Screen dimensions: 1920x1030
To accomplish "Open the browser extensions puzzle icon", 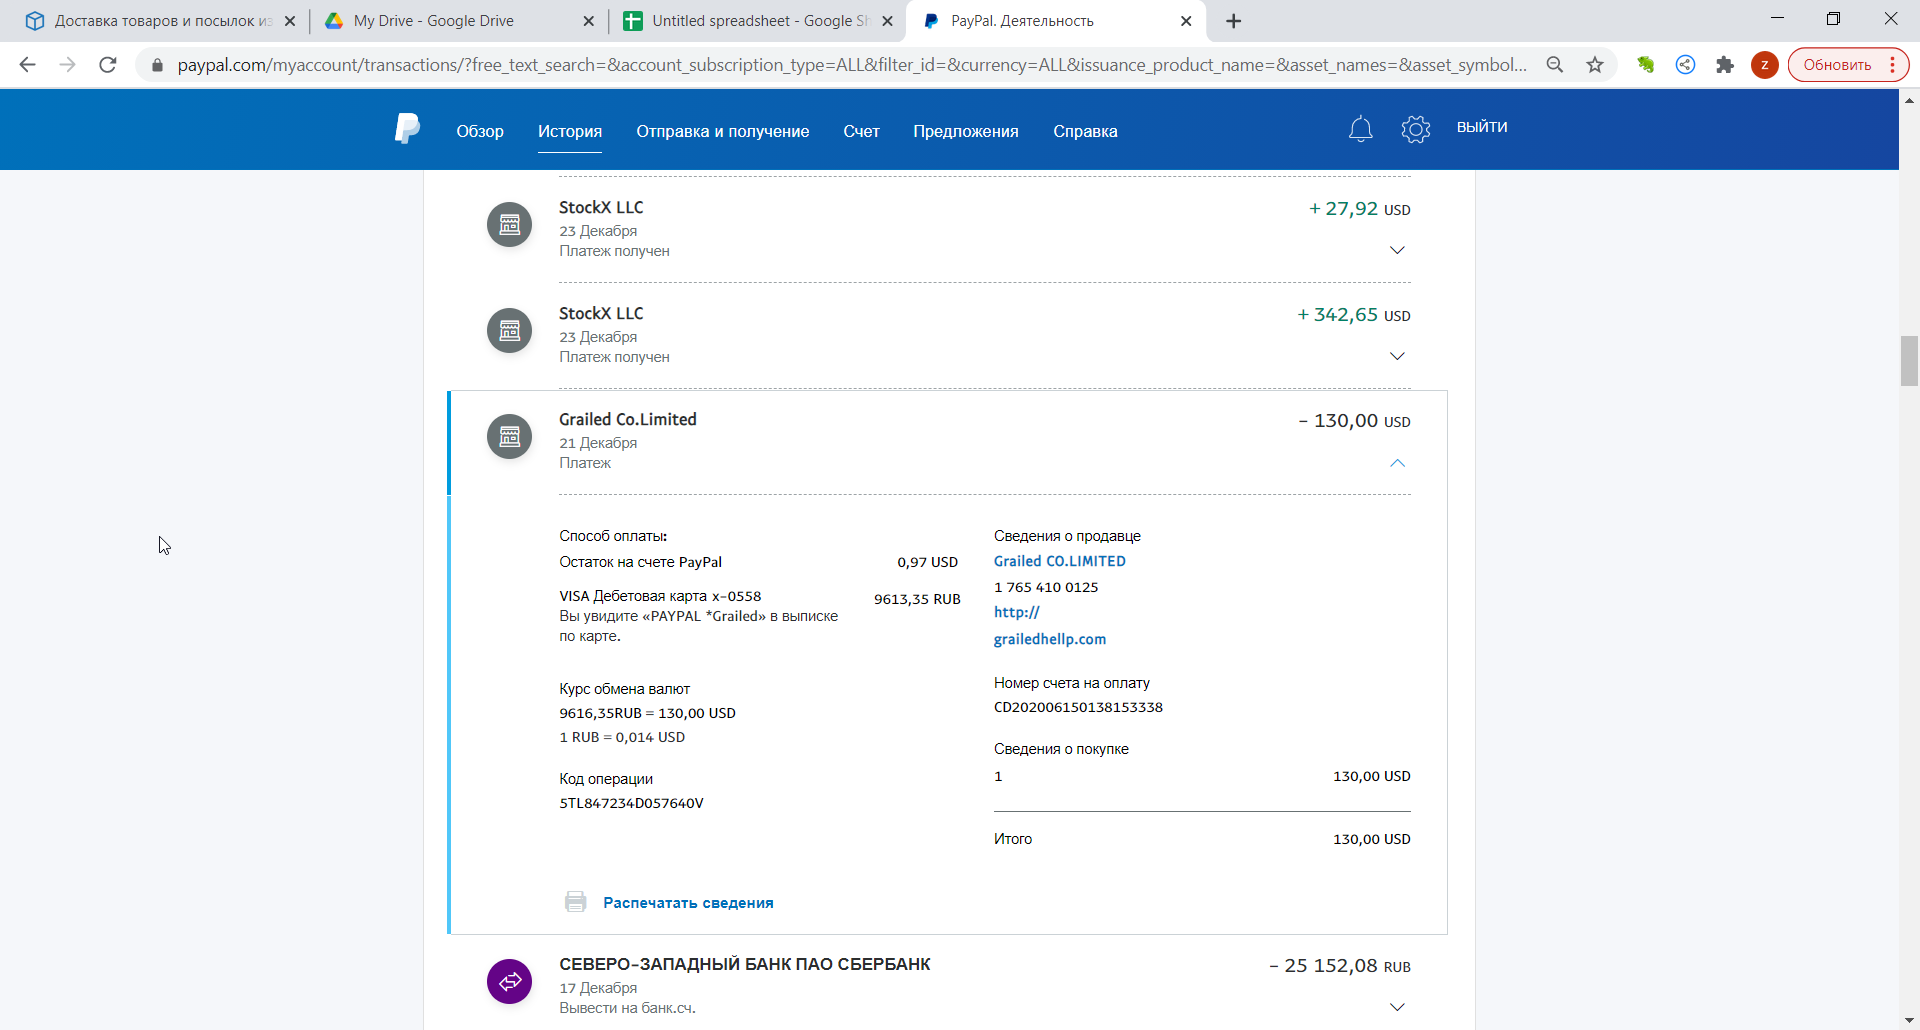I will (1725, 65).
